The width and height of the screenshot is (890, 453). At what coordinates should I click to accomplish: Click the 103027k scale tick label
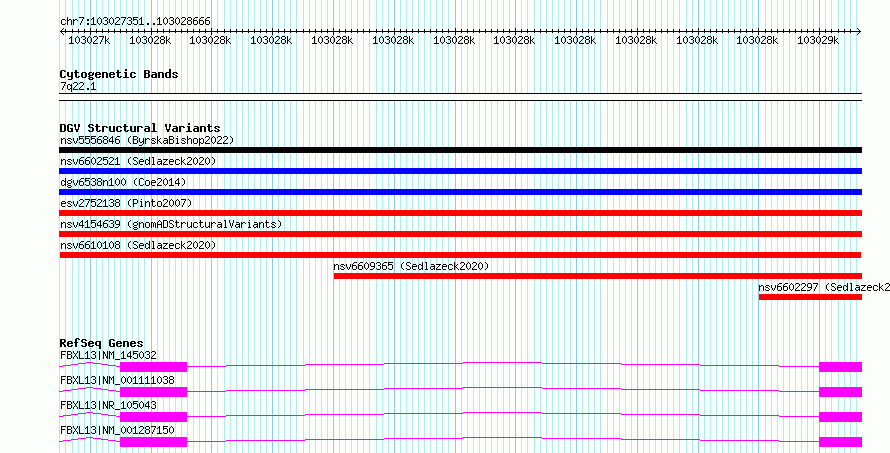click(x=89, y=40)
